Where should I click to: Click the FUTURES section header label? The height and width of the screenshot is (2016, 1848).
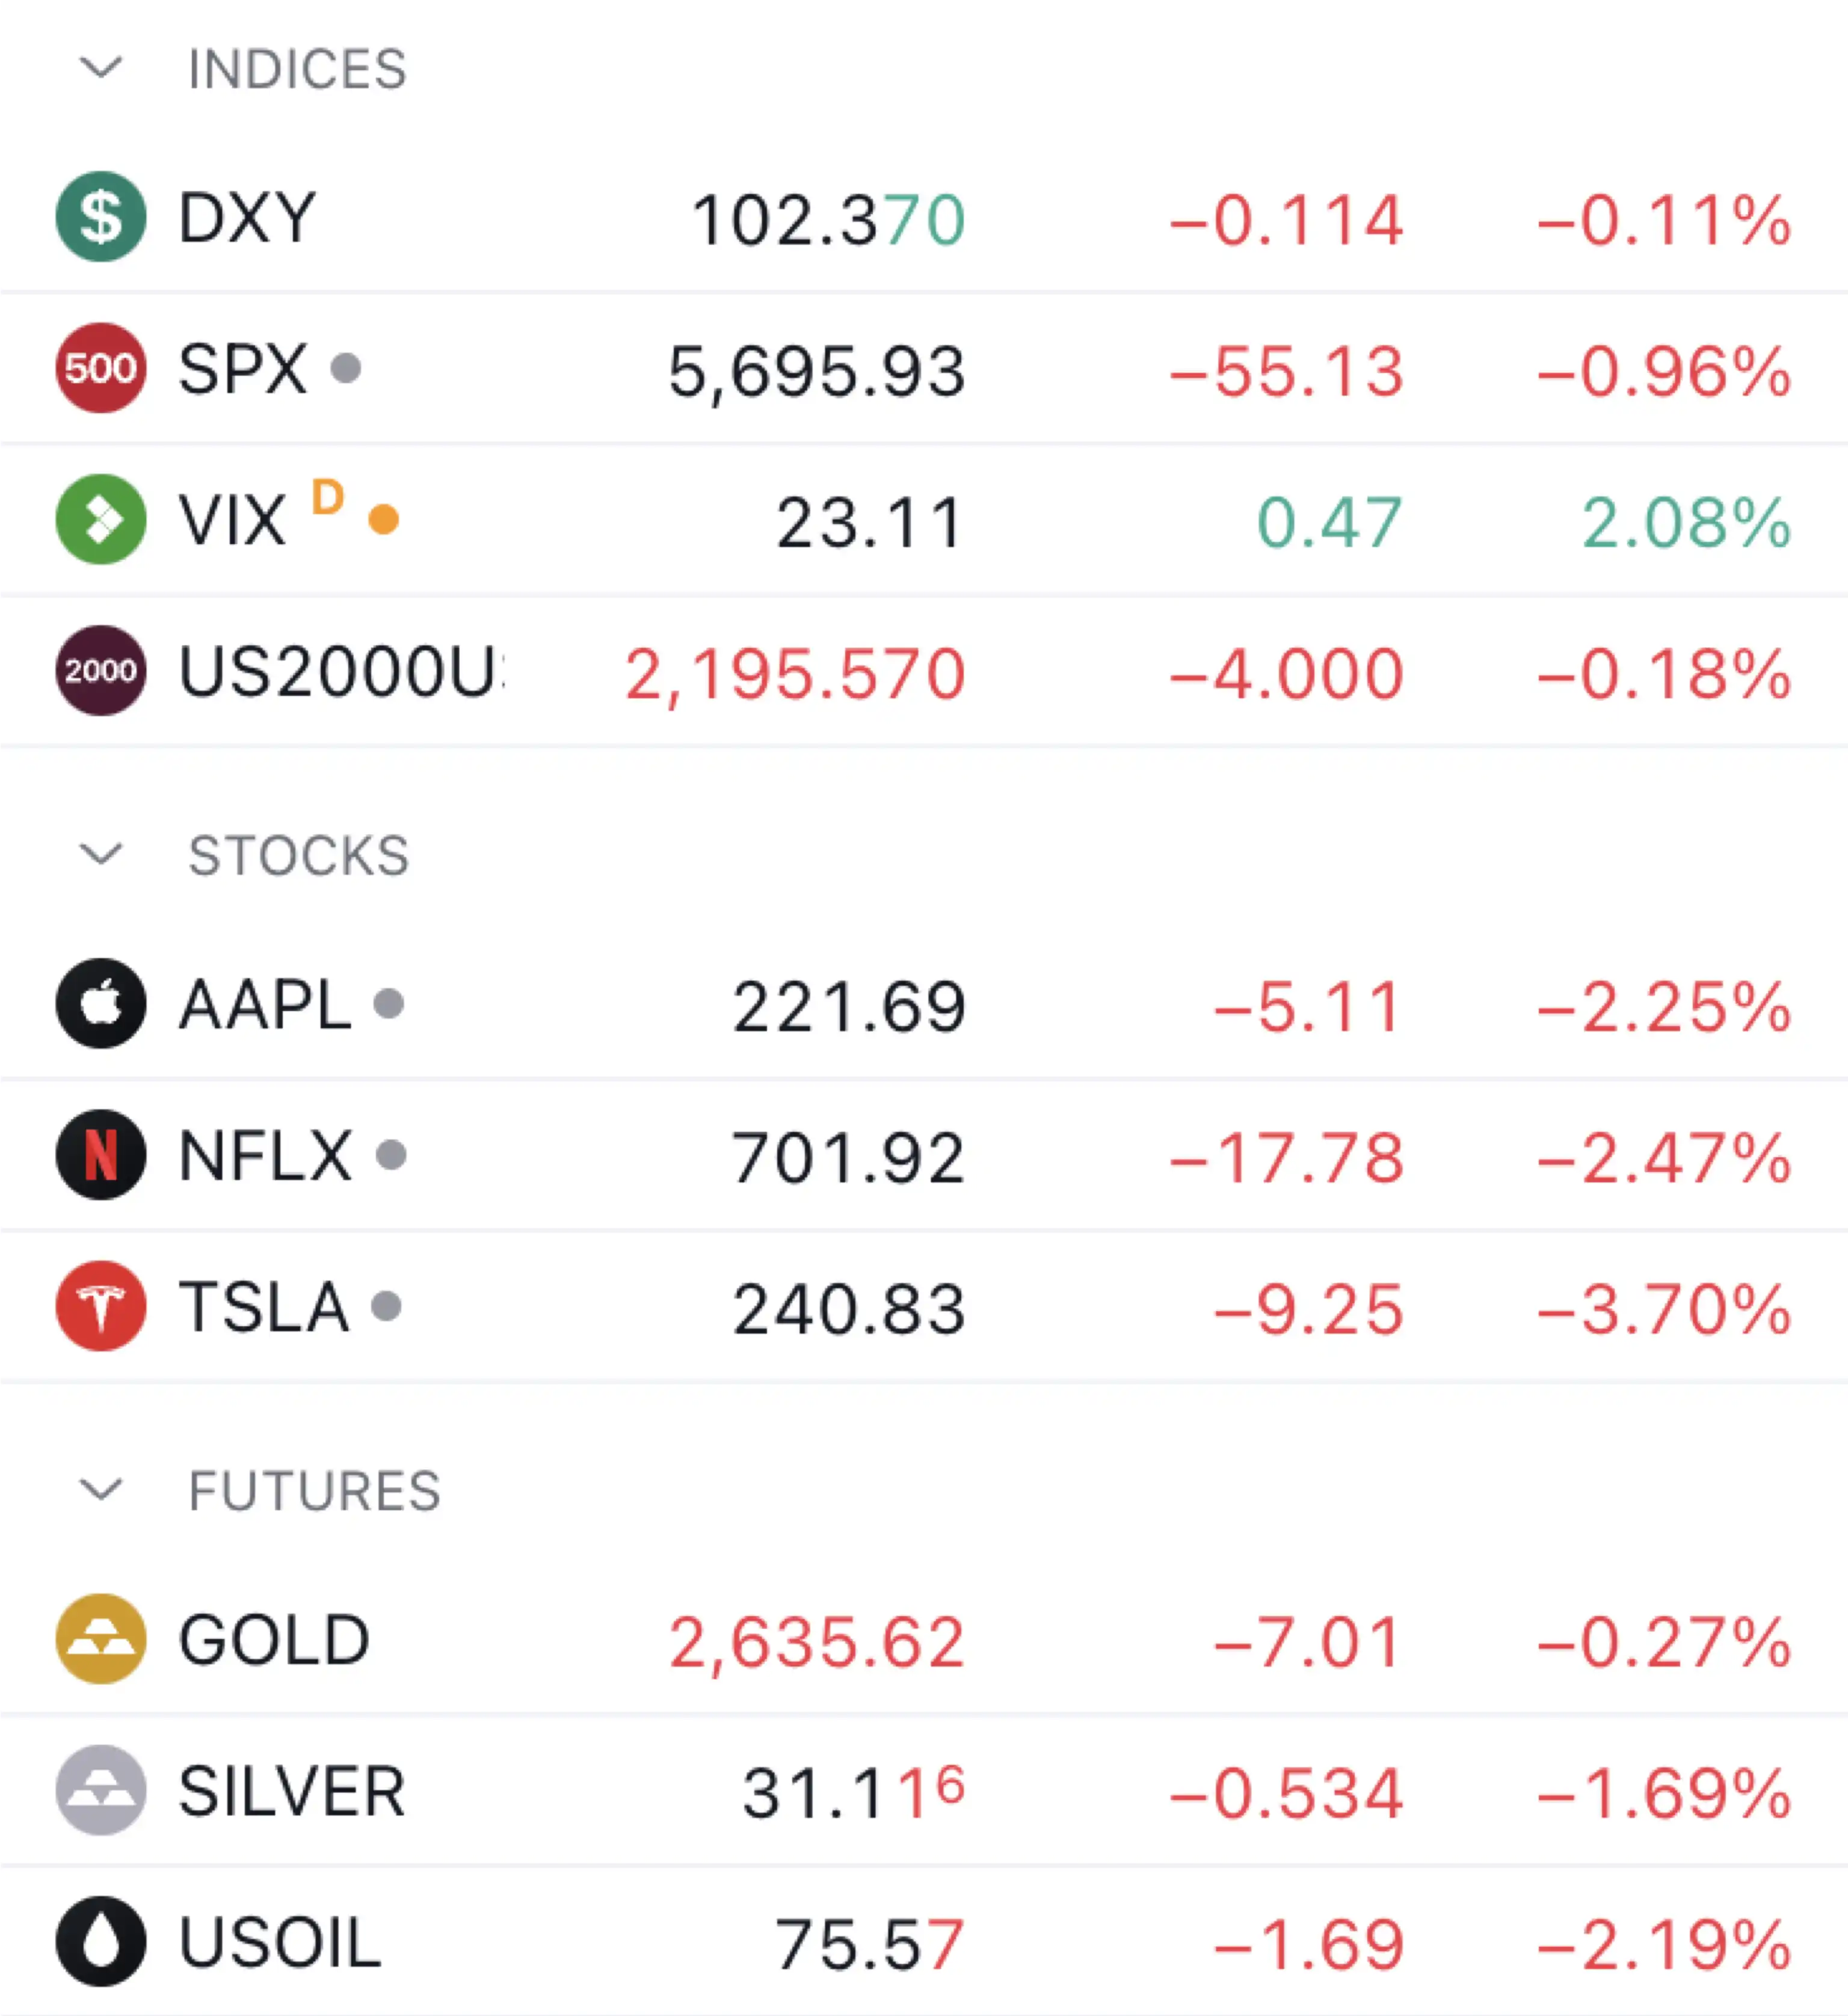click(314, 1490)
